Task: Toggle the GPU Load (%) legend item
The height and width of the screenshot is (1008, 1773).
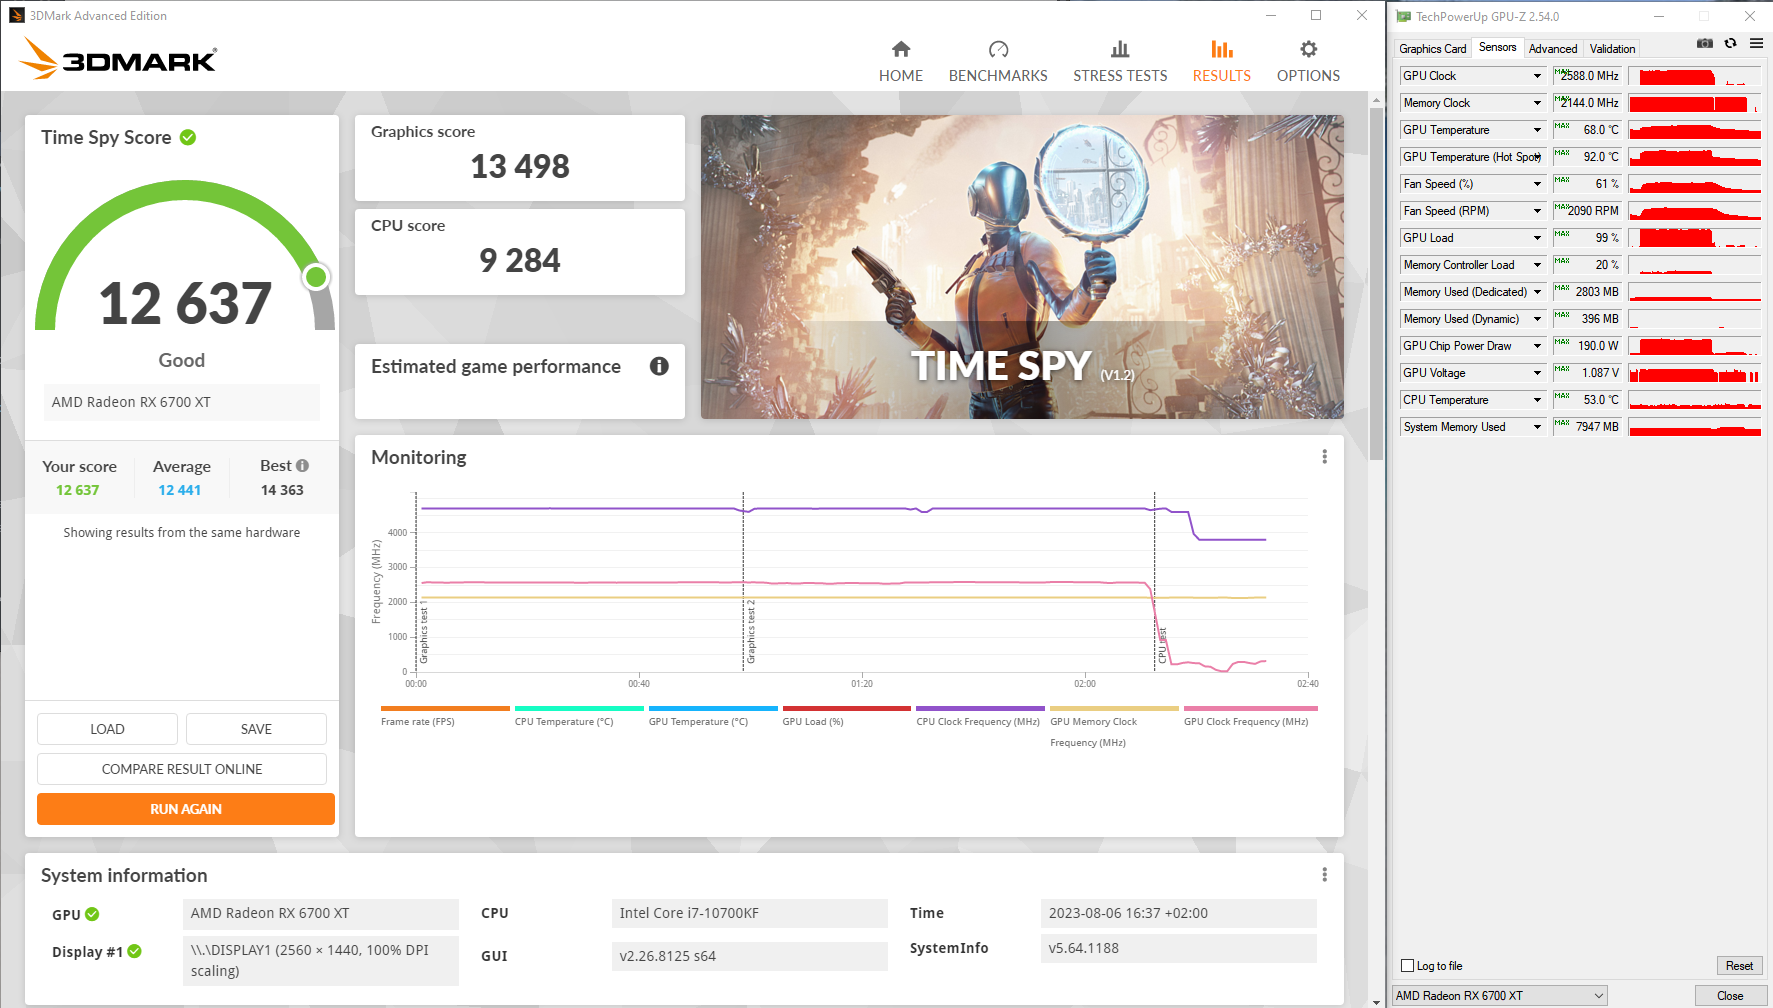Action: [847, 716]
